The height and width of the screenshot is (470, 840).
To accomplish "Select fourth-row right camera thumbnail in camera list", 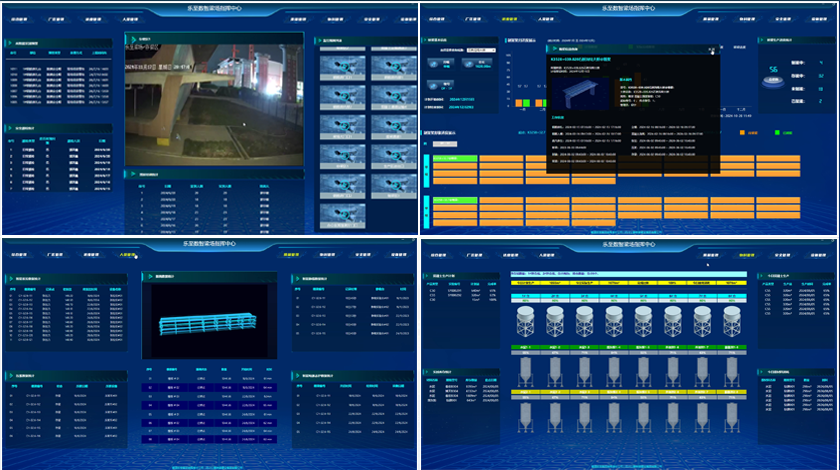I will pos(393,156).
